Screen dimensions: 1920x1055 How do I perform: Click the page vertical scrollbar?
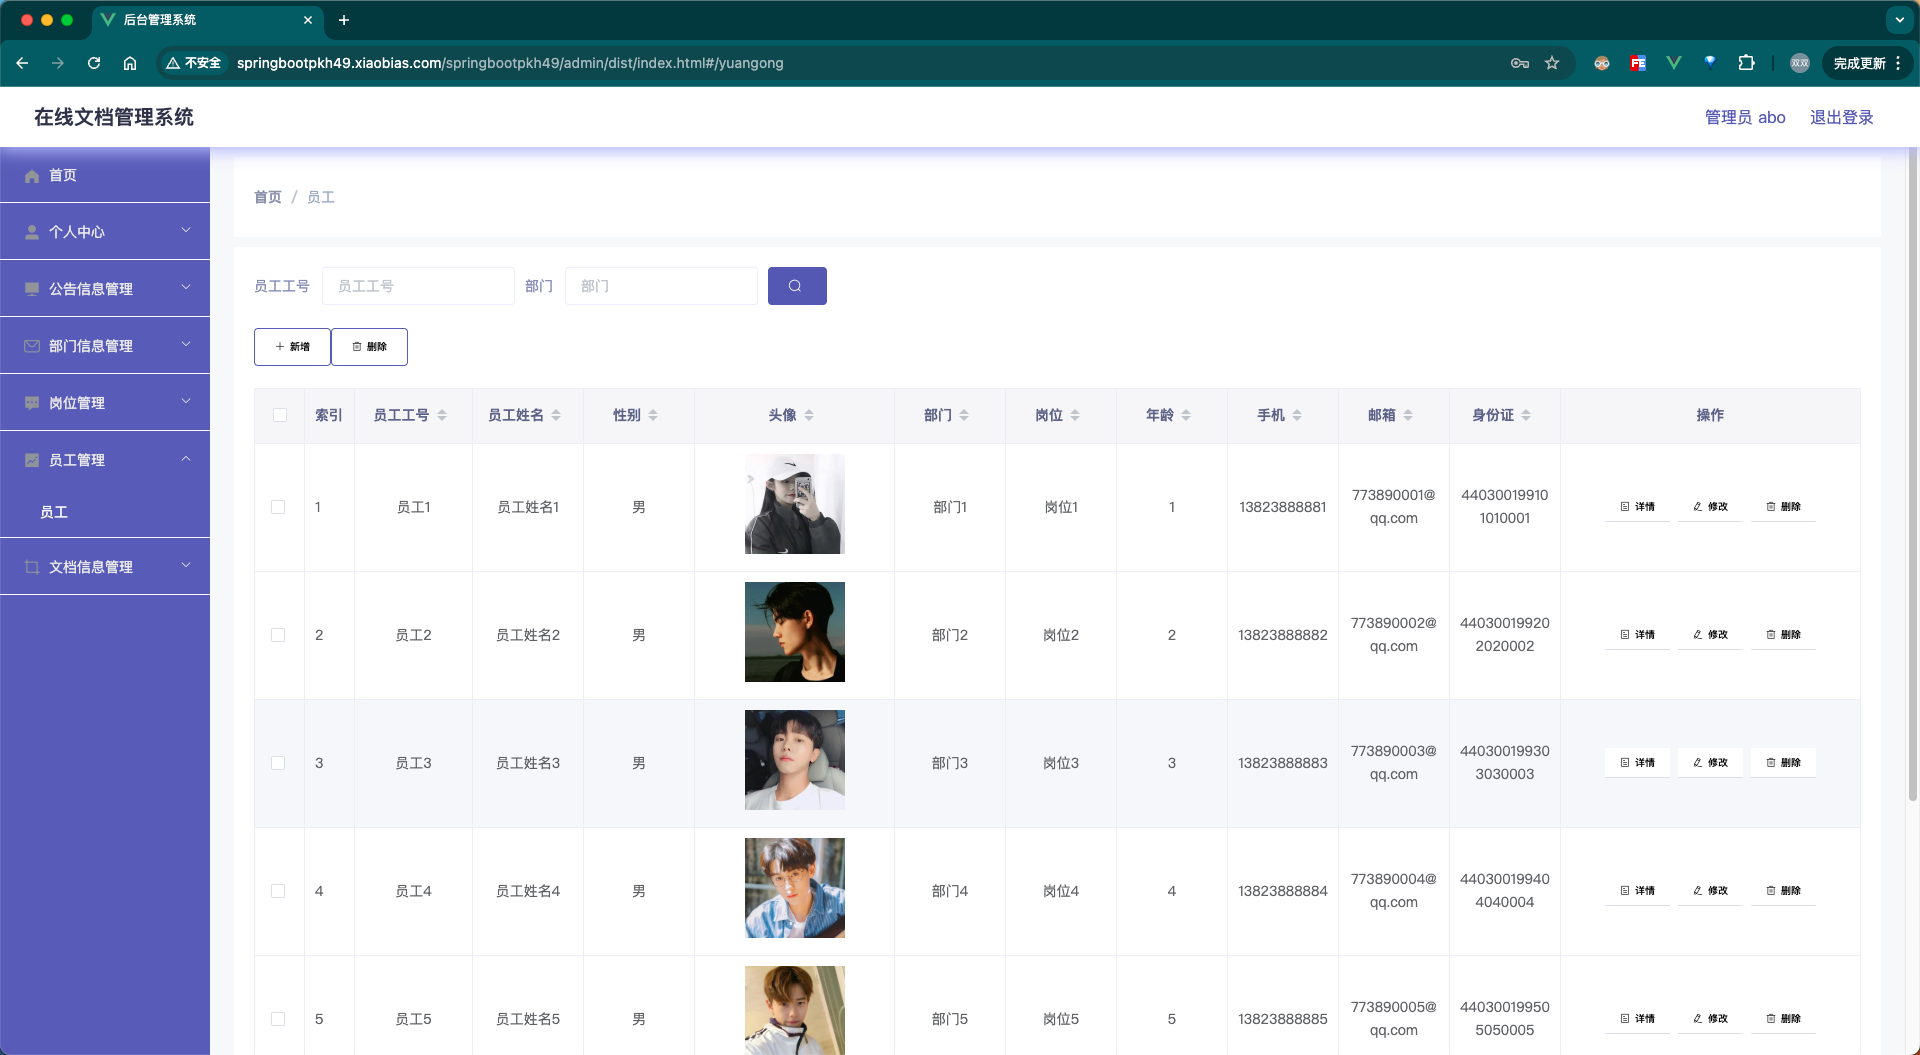click(1913, 475)
